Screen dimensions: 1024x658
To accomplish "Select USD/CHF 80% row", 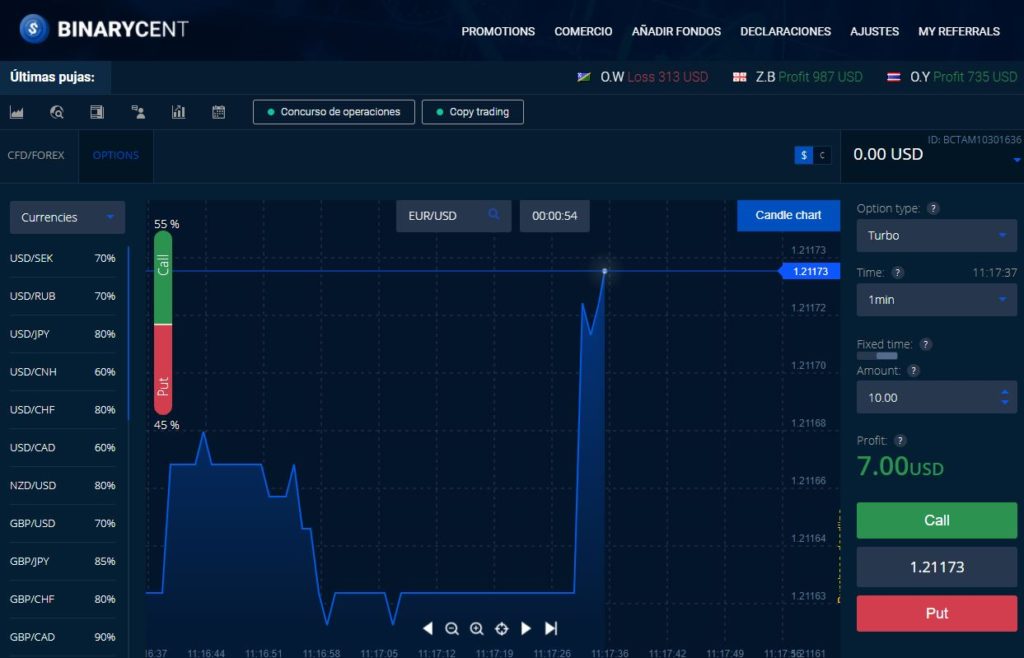I will point(63,410).
